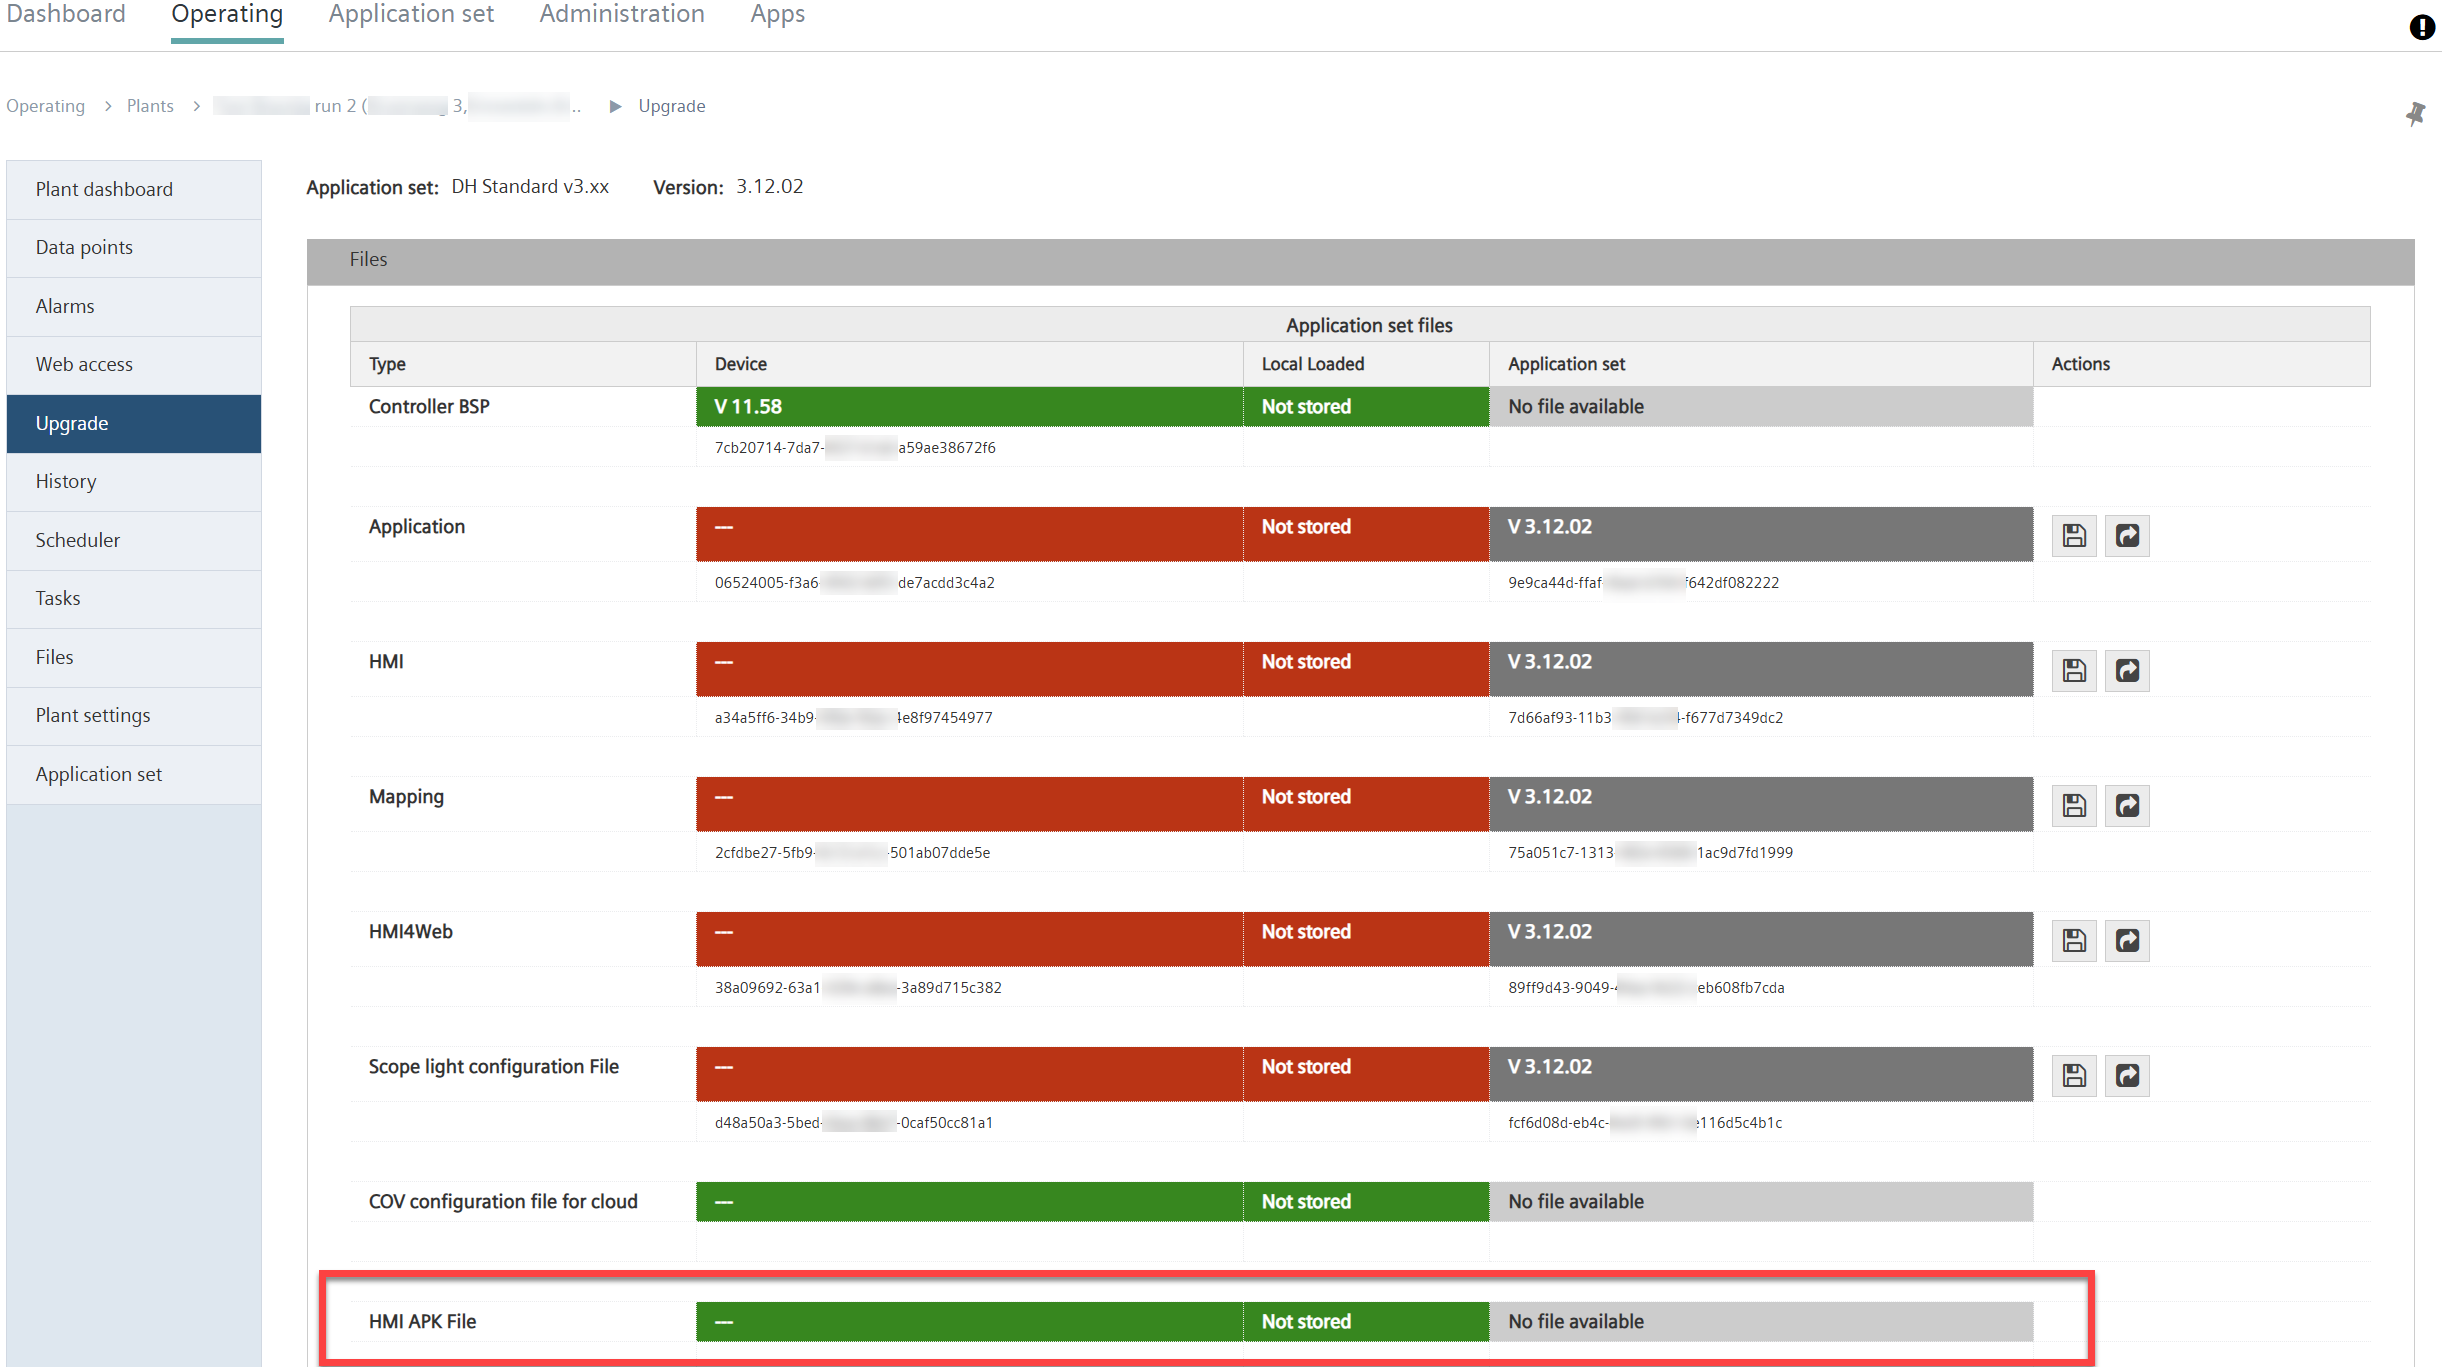The width and height of the screenshot is (2442, 1367).
Task: Click upload arrow icon for Scope light configuration
Action: point(2127,1076)
